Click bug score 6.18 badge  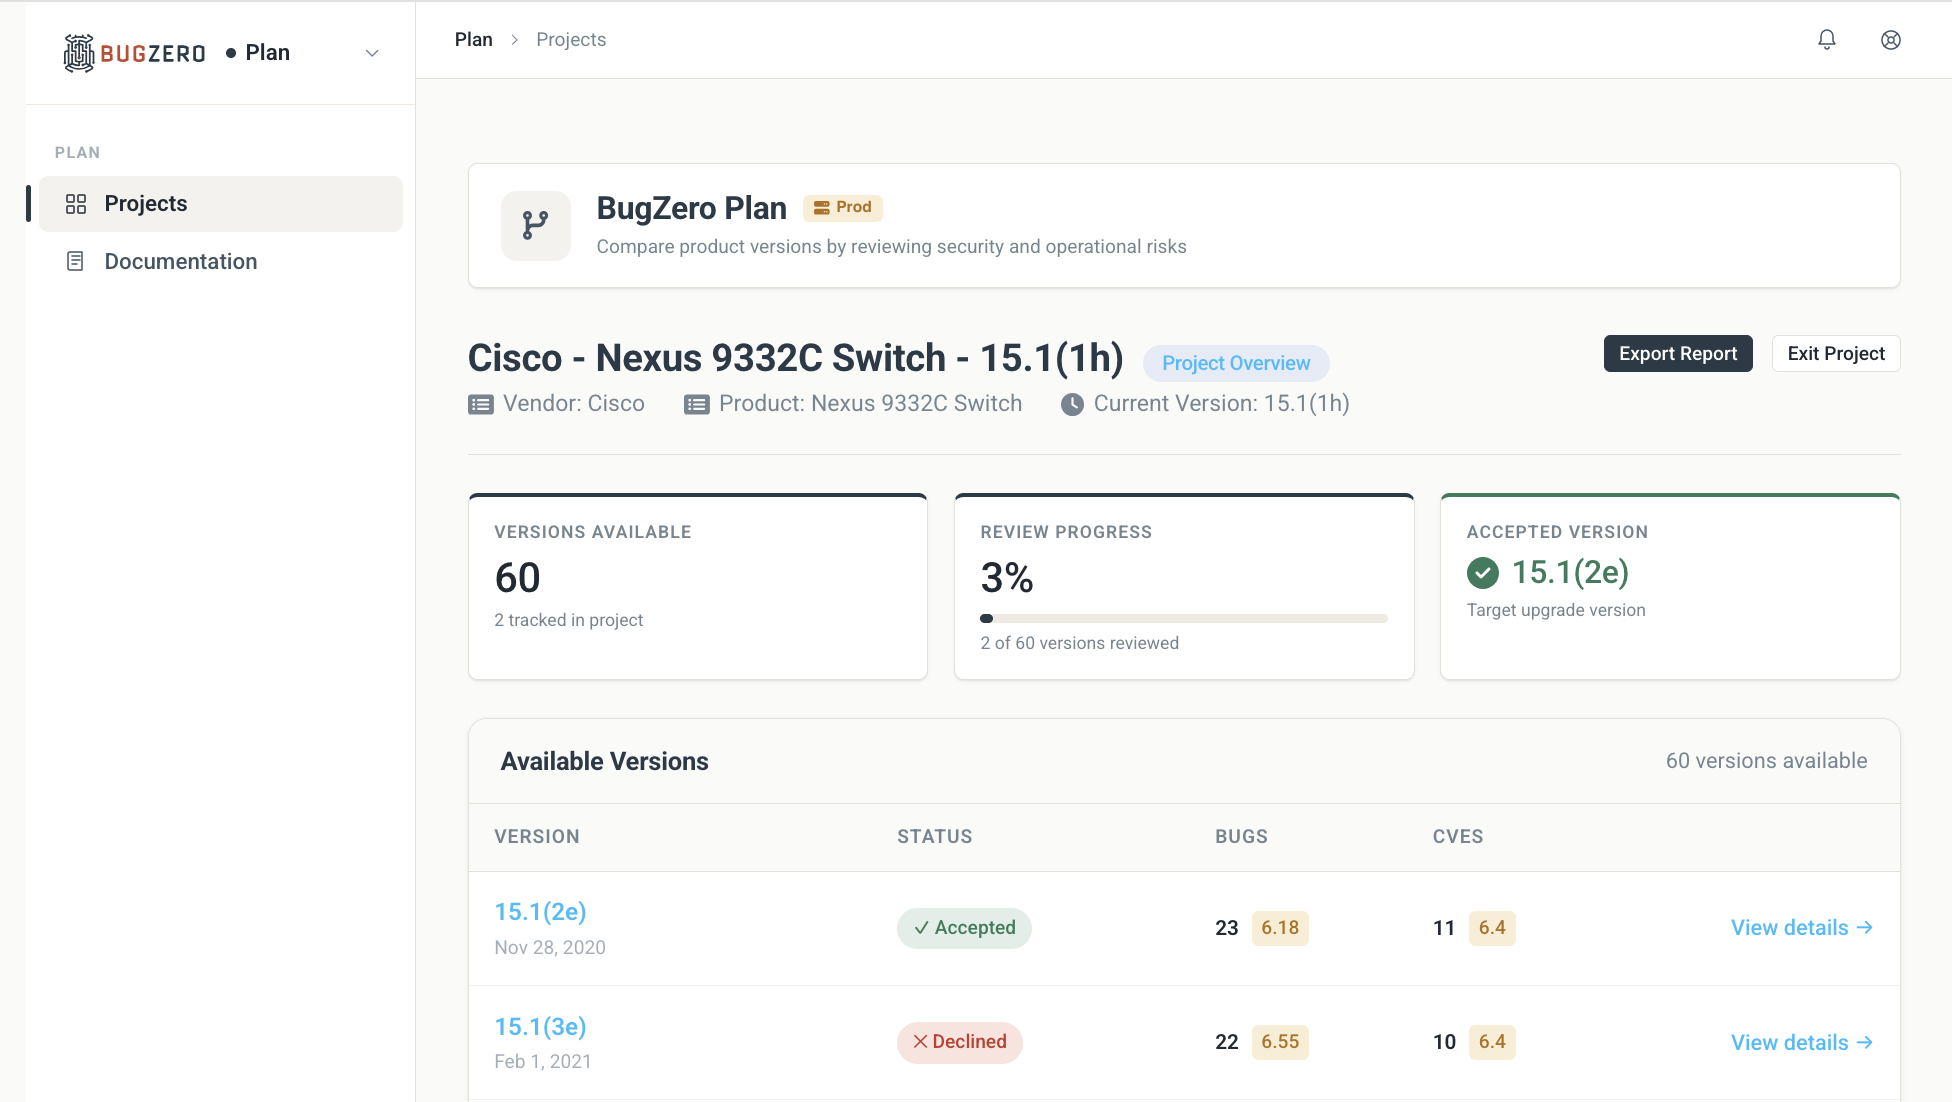[x=1280, y=928]
